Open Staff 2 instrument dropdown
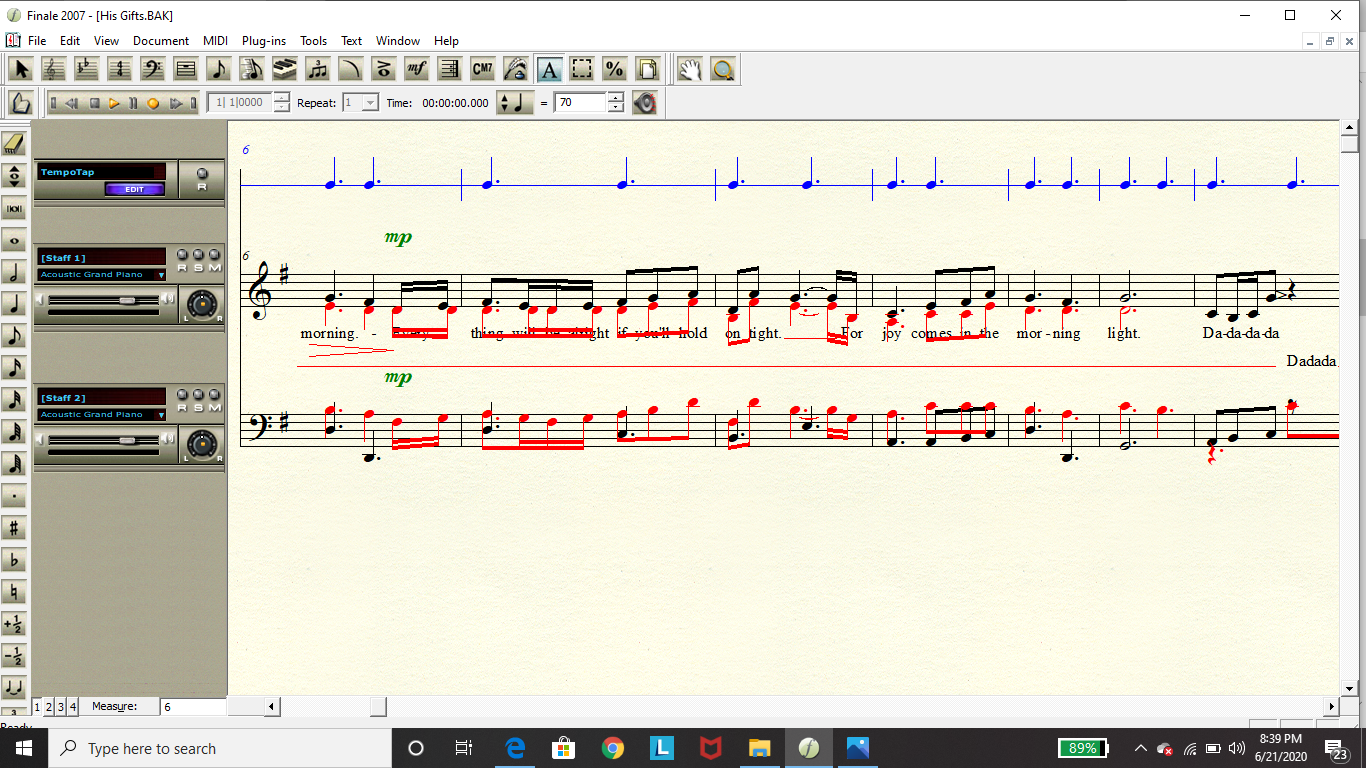The height and width of the screenshot is (768, 1366). 161,415
